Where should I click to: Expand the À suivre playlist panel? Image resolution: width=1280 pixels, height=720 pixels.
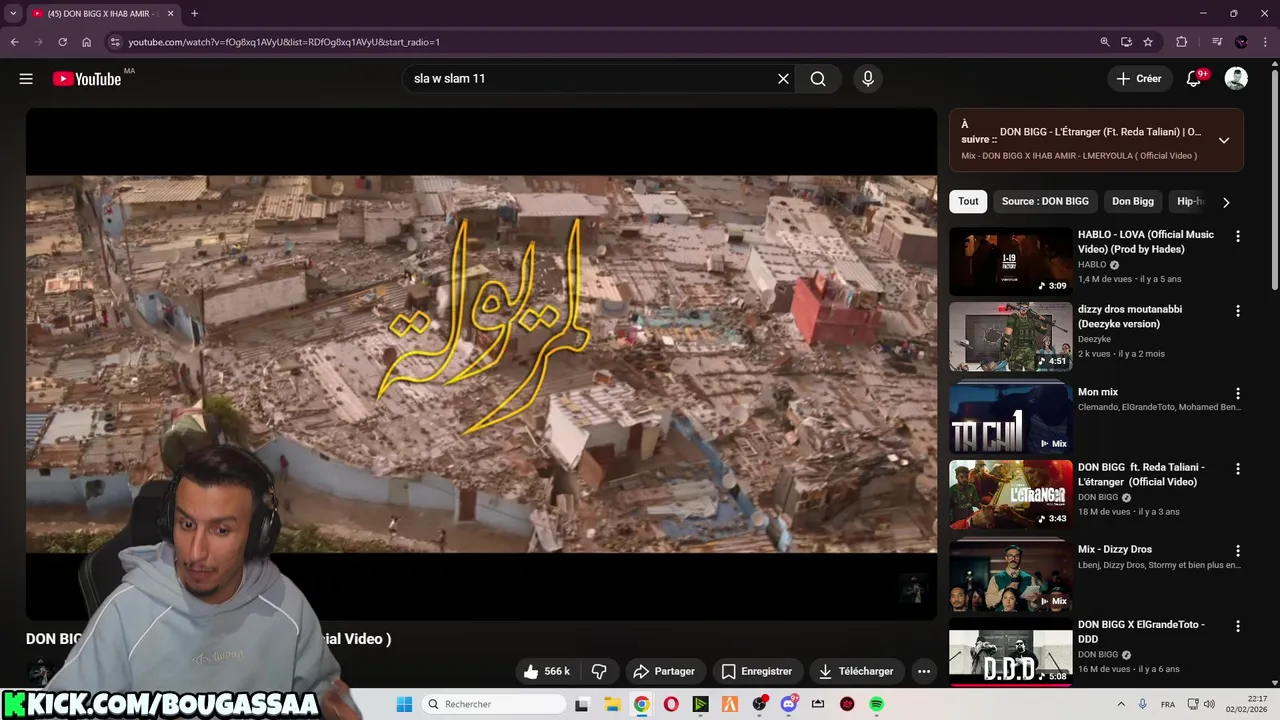(1224, 140)
